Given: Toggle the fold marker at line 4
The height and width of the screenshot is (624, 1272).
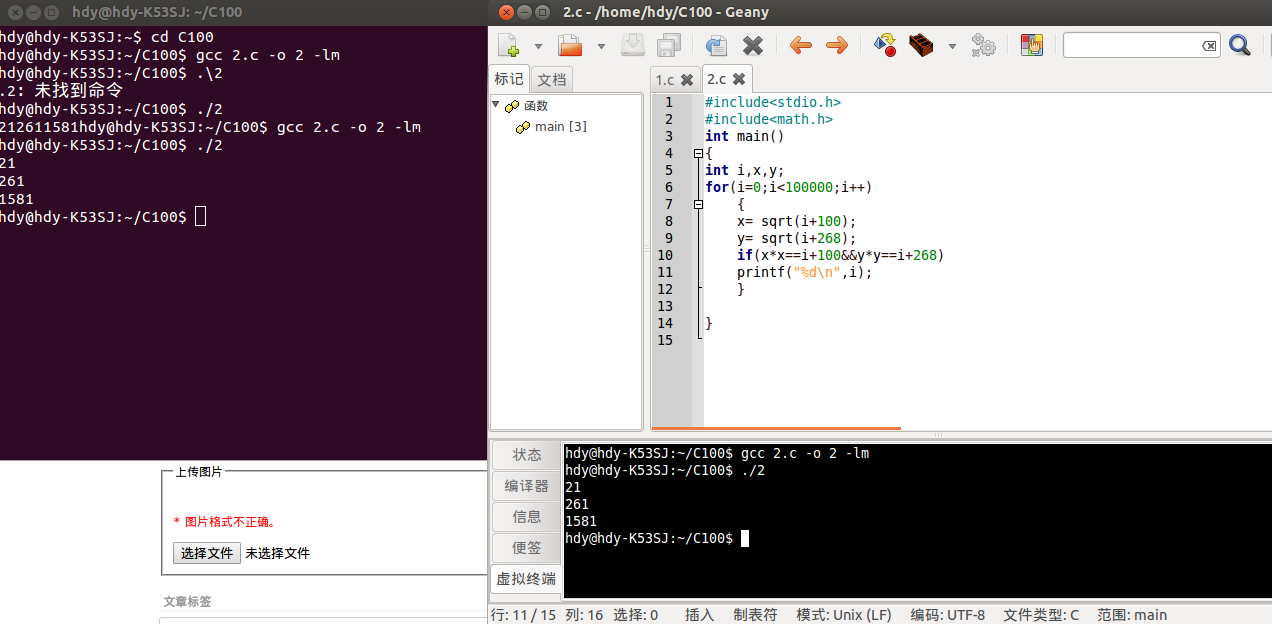Looking at the screenshot, I should [698, 153].
